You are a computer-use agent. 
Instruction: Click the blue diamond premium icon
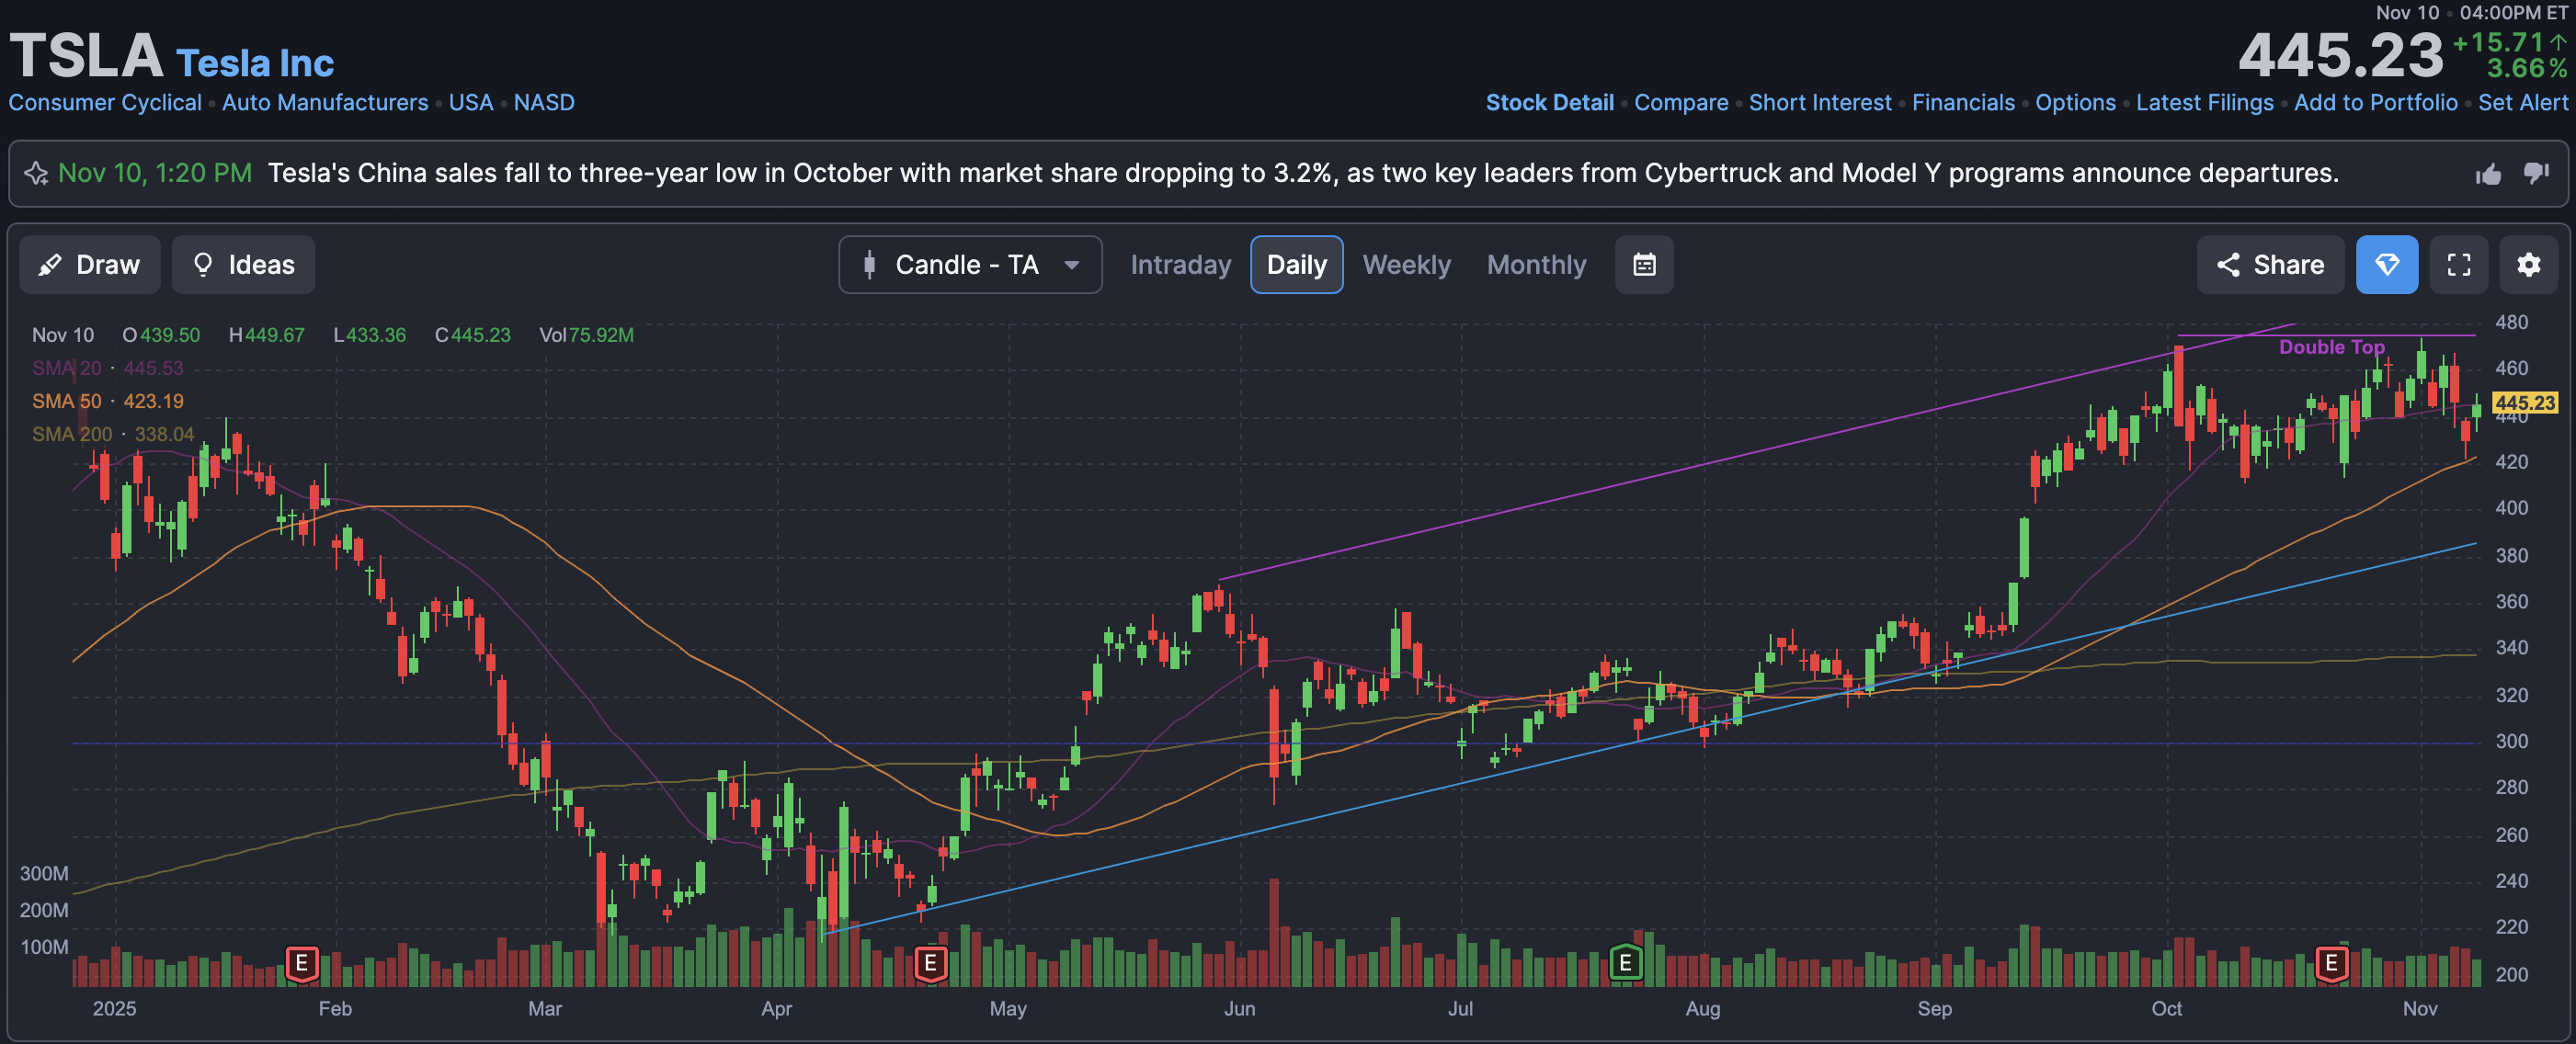[x=2386, y=265]
